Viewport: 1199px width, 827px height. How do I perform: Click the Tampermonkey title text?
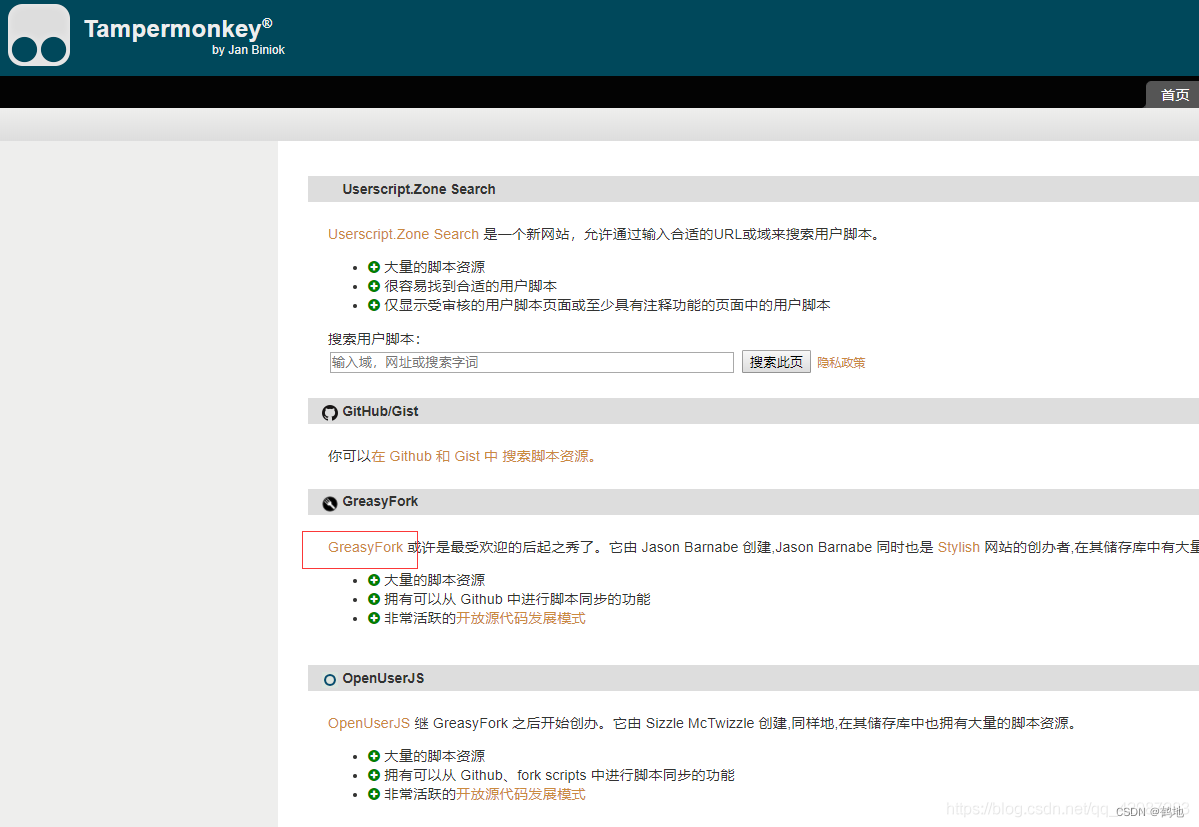[x=177, y=29]
